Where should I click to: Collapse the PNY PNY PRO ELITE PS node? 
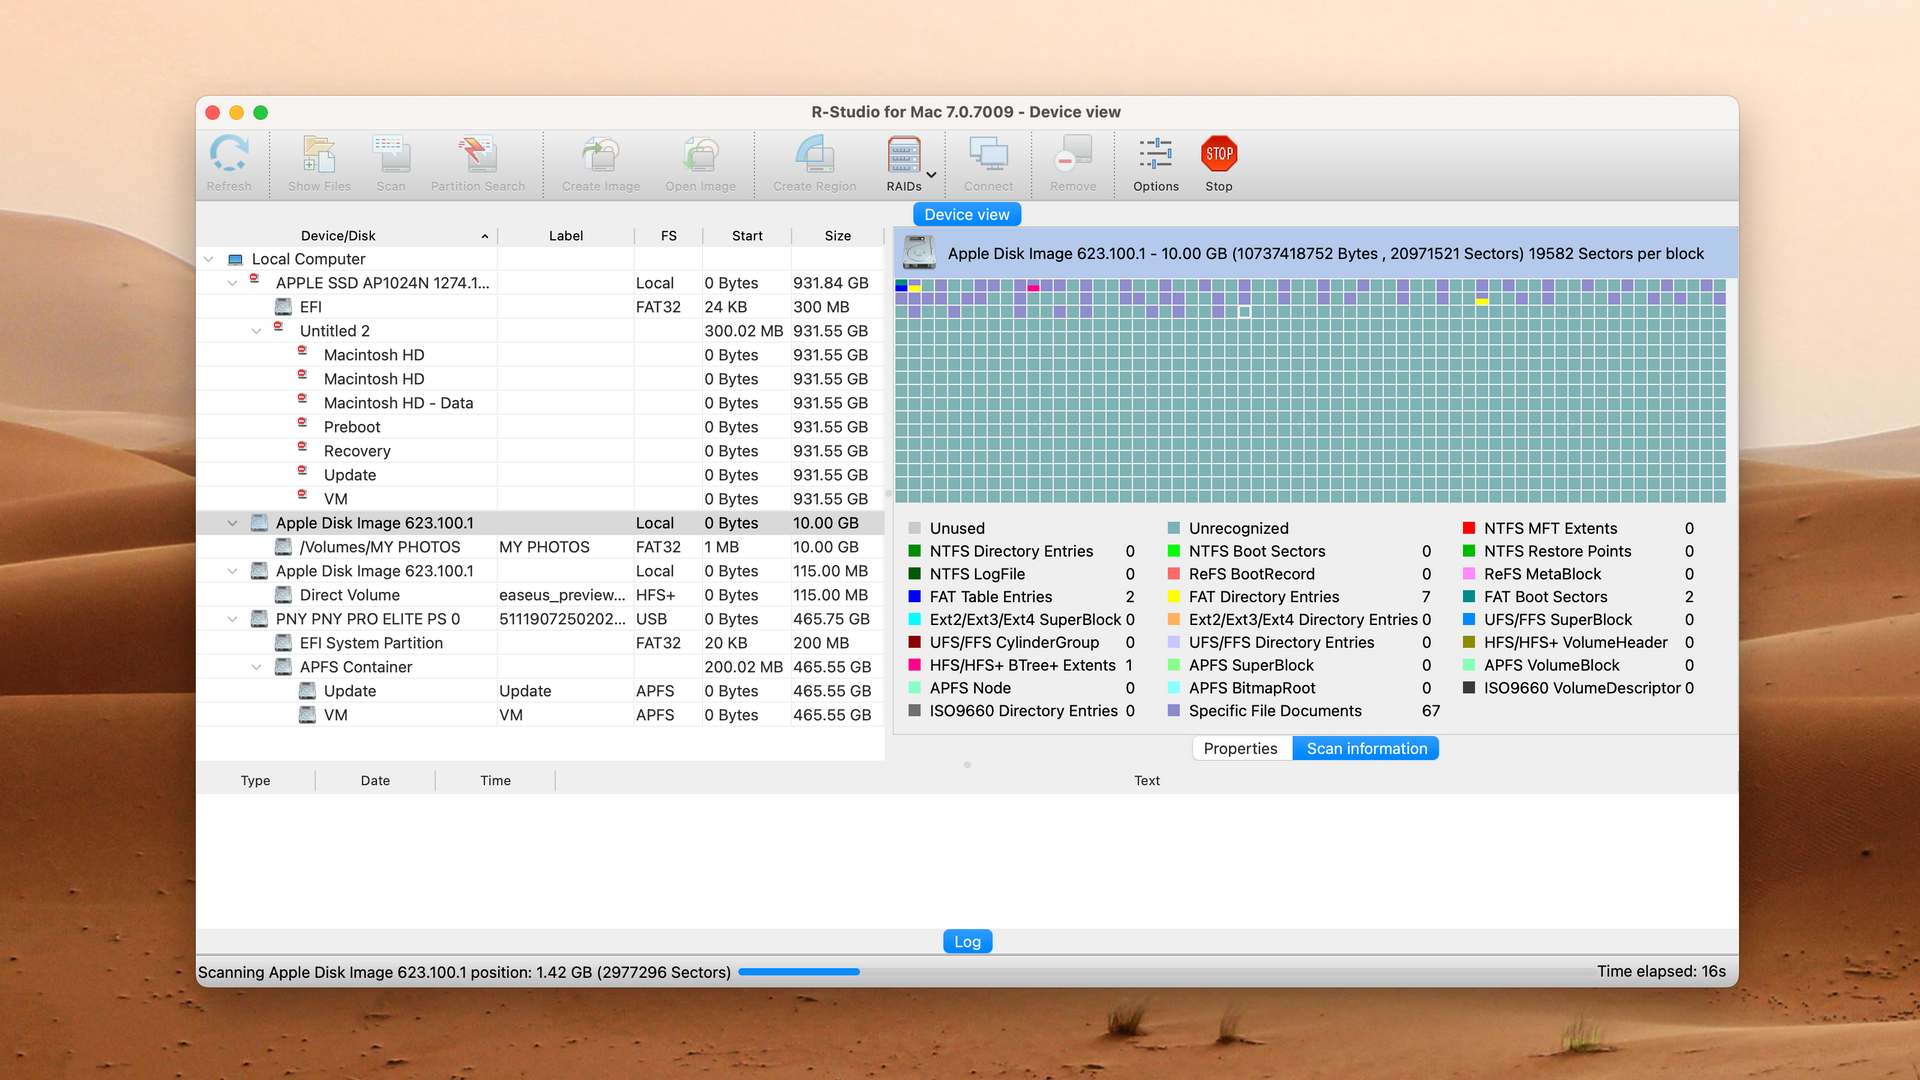click(x=233, y=619)
